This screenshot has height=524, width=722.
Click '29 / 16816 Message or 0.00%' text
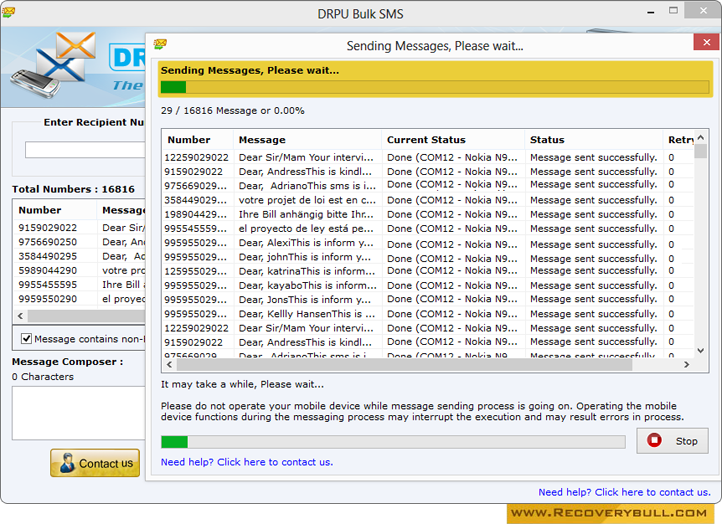pos(233,111)
